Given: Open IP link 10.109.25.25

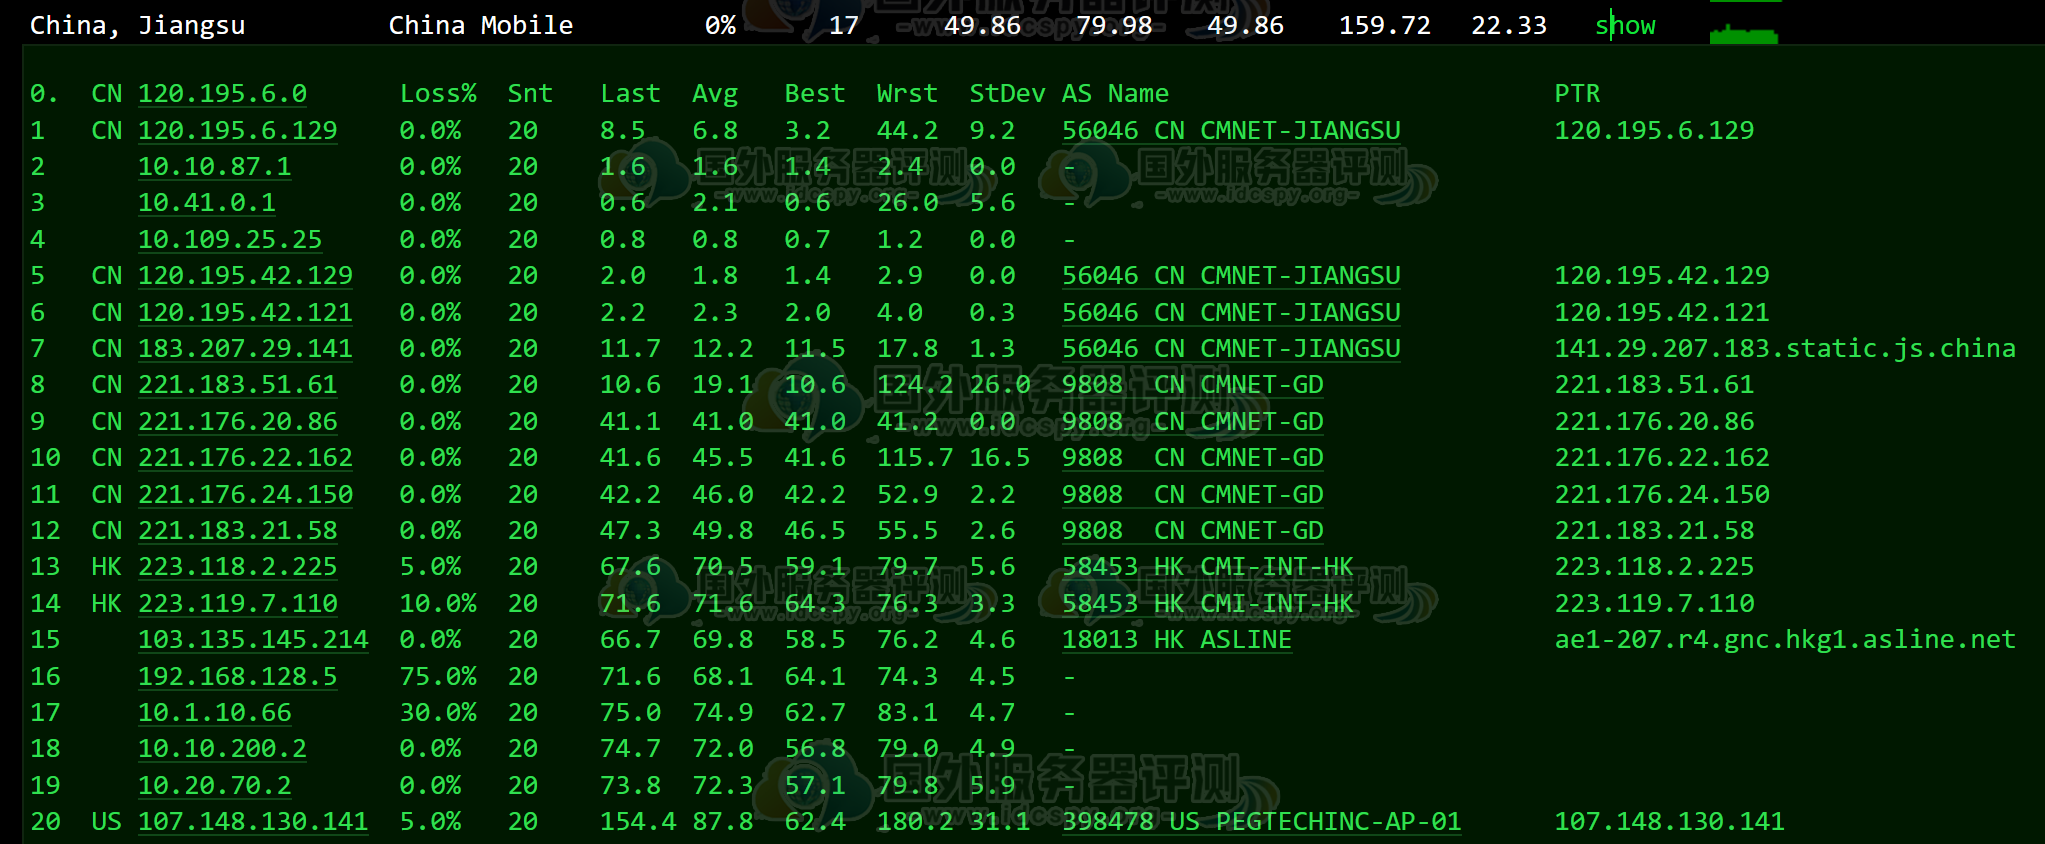Looking at the screenshot, I should pyautogui.click(x=230, y=240).
